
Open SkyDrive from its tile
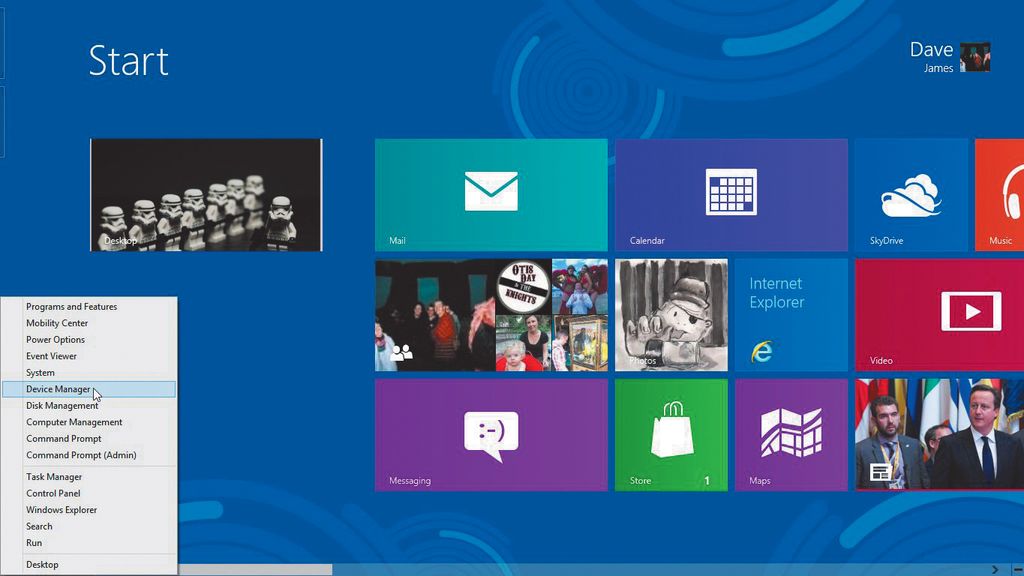click(911, 195)
